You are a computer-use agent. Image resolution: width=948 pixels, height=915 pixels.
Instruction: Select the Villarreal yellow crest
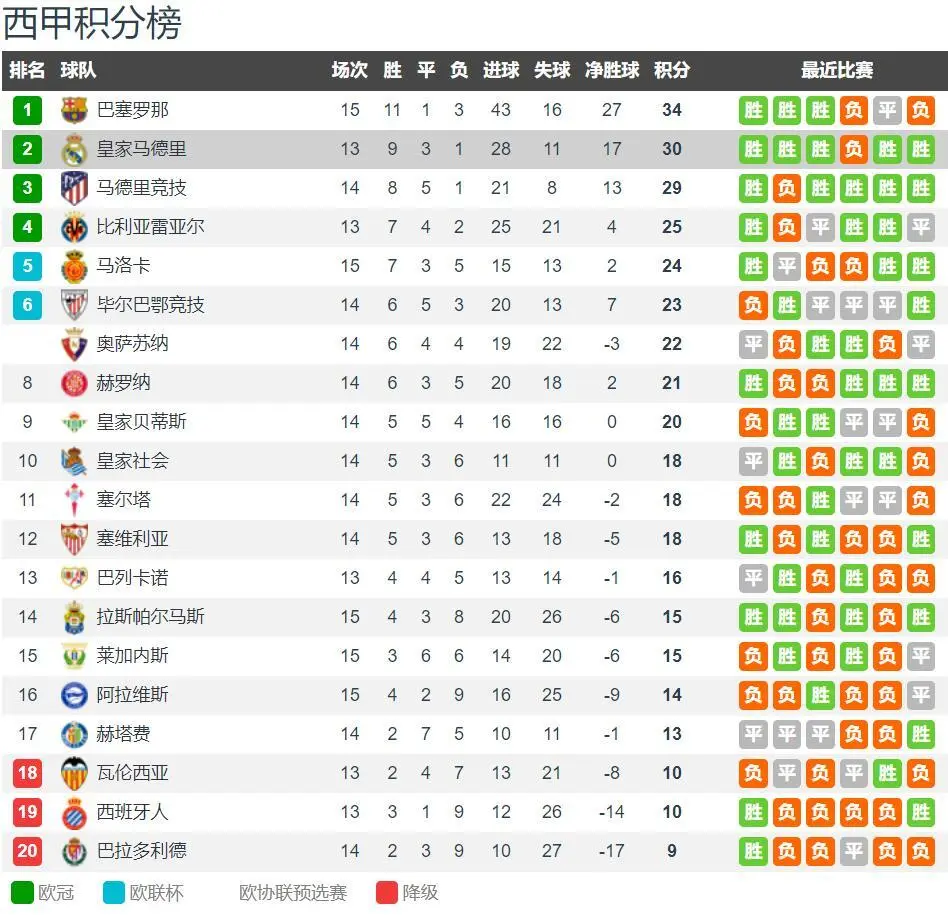click(74, 227)
